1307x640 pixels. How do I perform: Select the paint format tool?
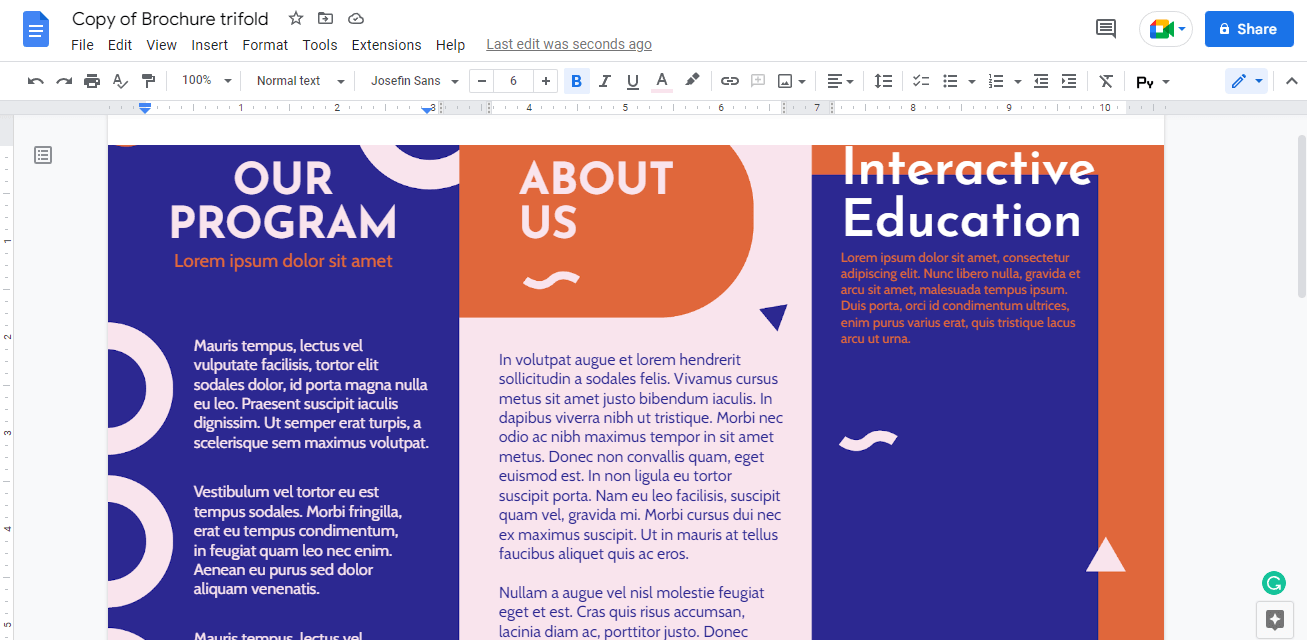coord(148,81)
